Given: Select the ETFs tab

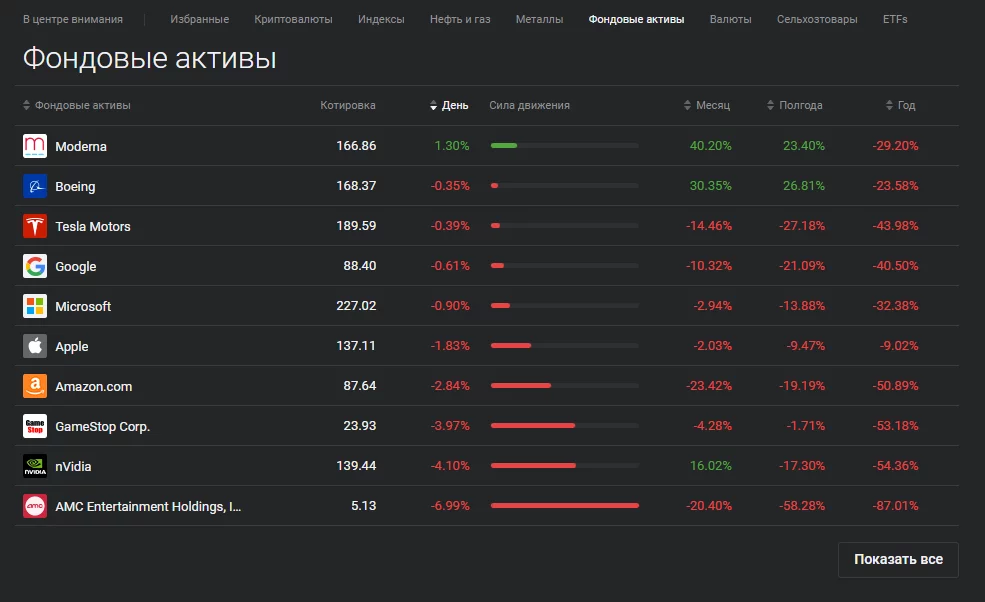Looking at the screenshot, I should [x=895, y=19].
